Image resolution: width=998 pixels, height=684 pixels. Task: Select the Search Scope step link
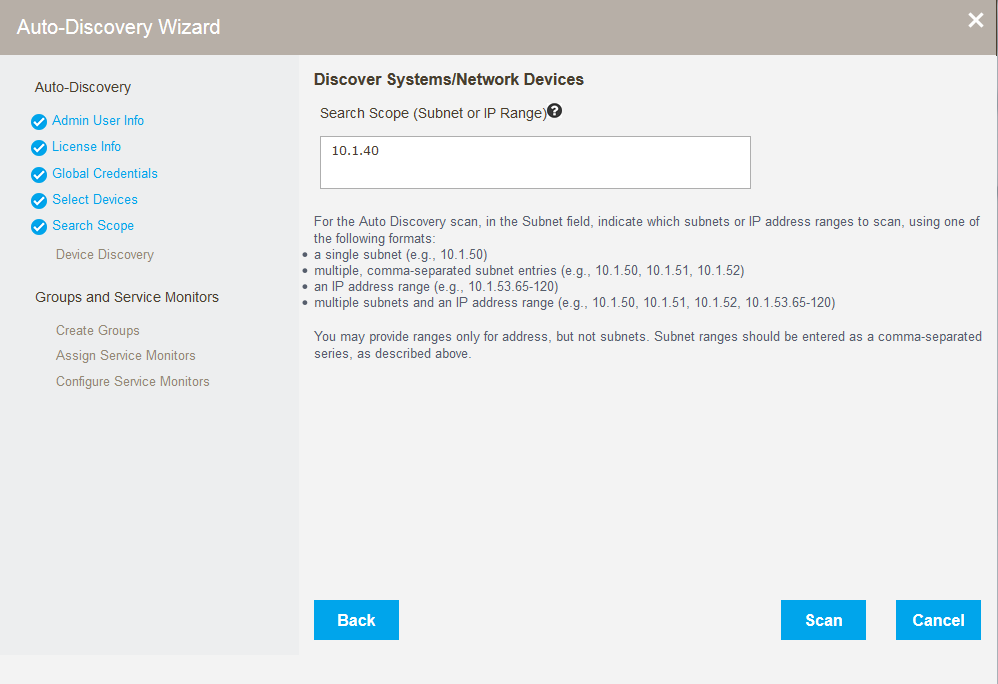coord(93,225)
